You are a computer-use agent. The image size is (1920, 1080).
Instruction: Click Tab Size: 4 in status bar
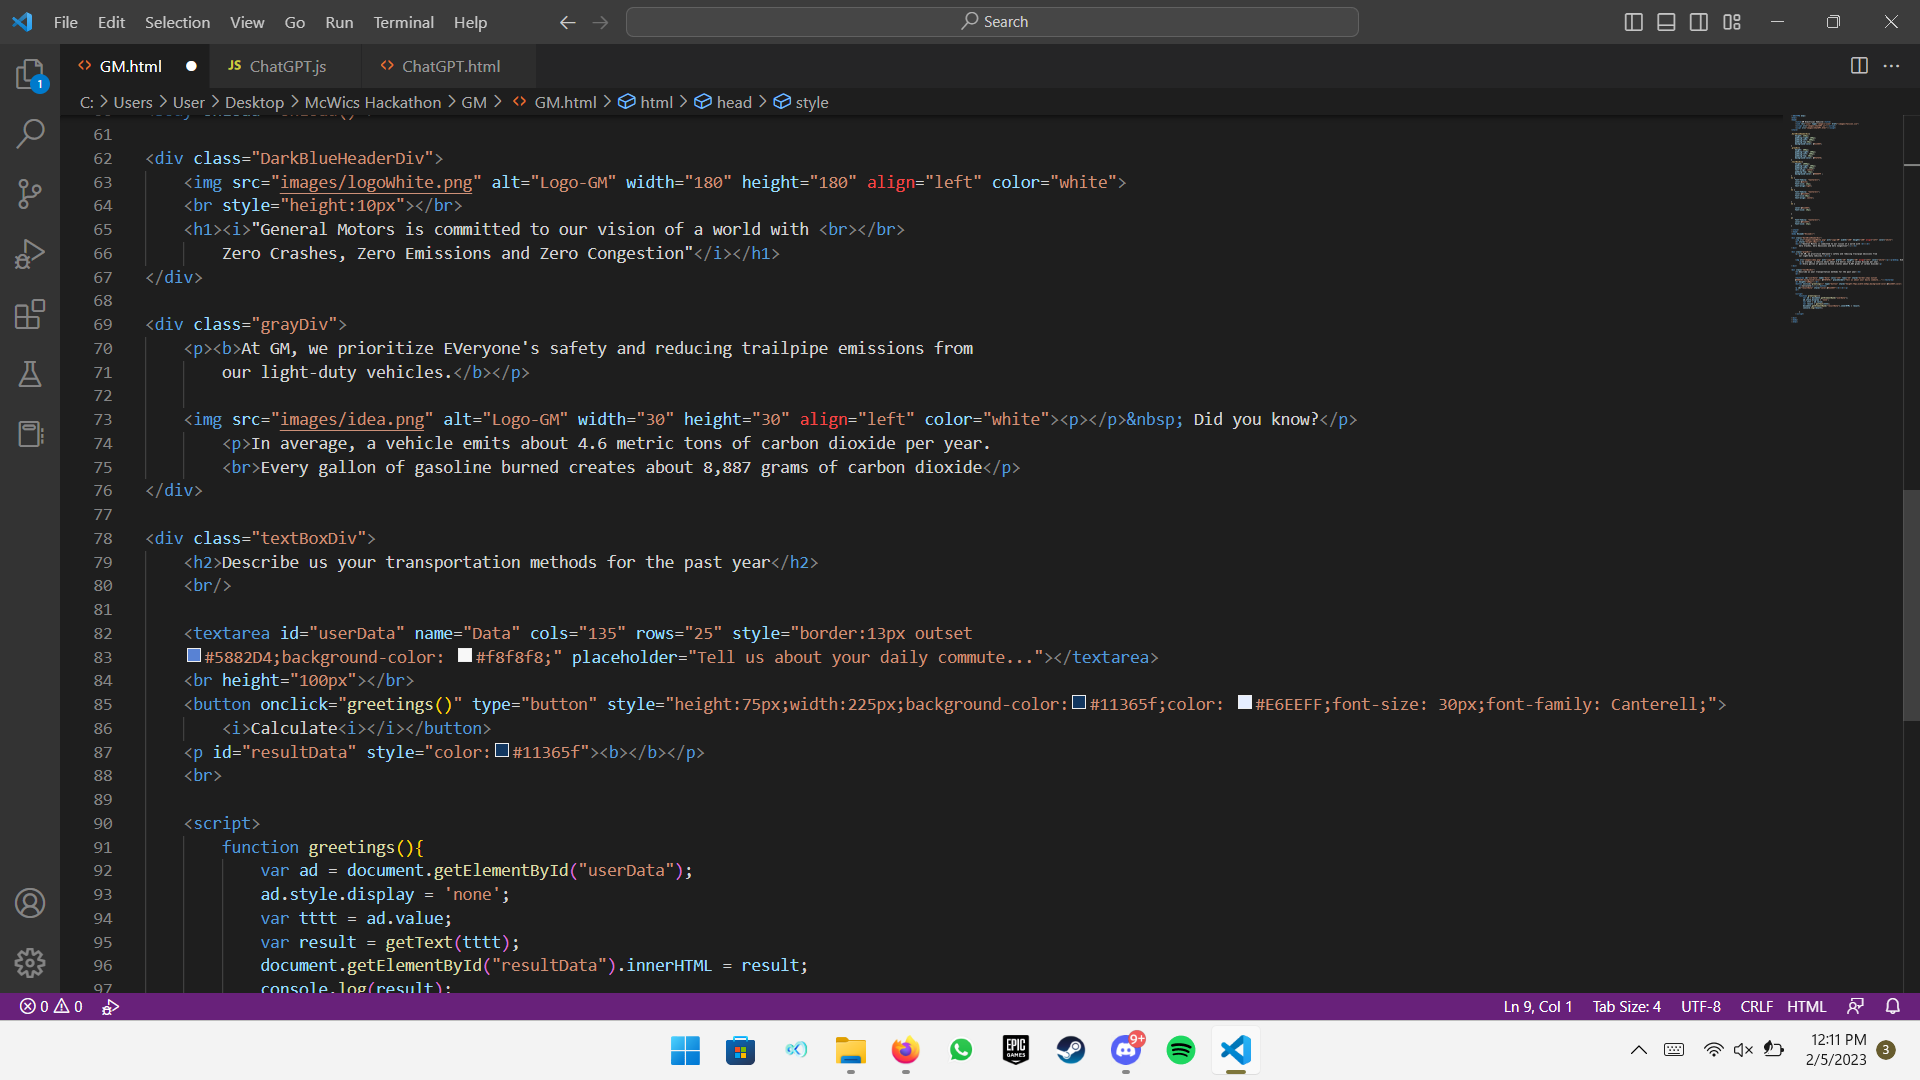[1626, 1006]
